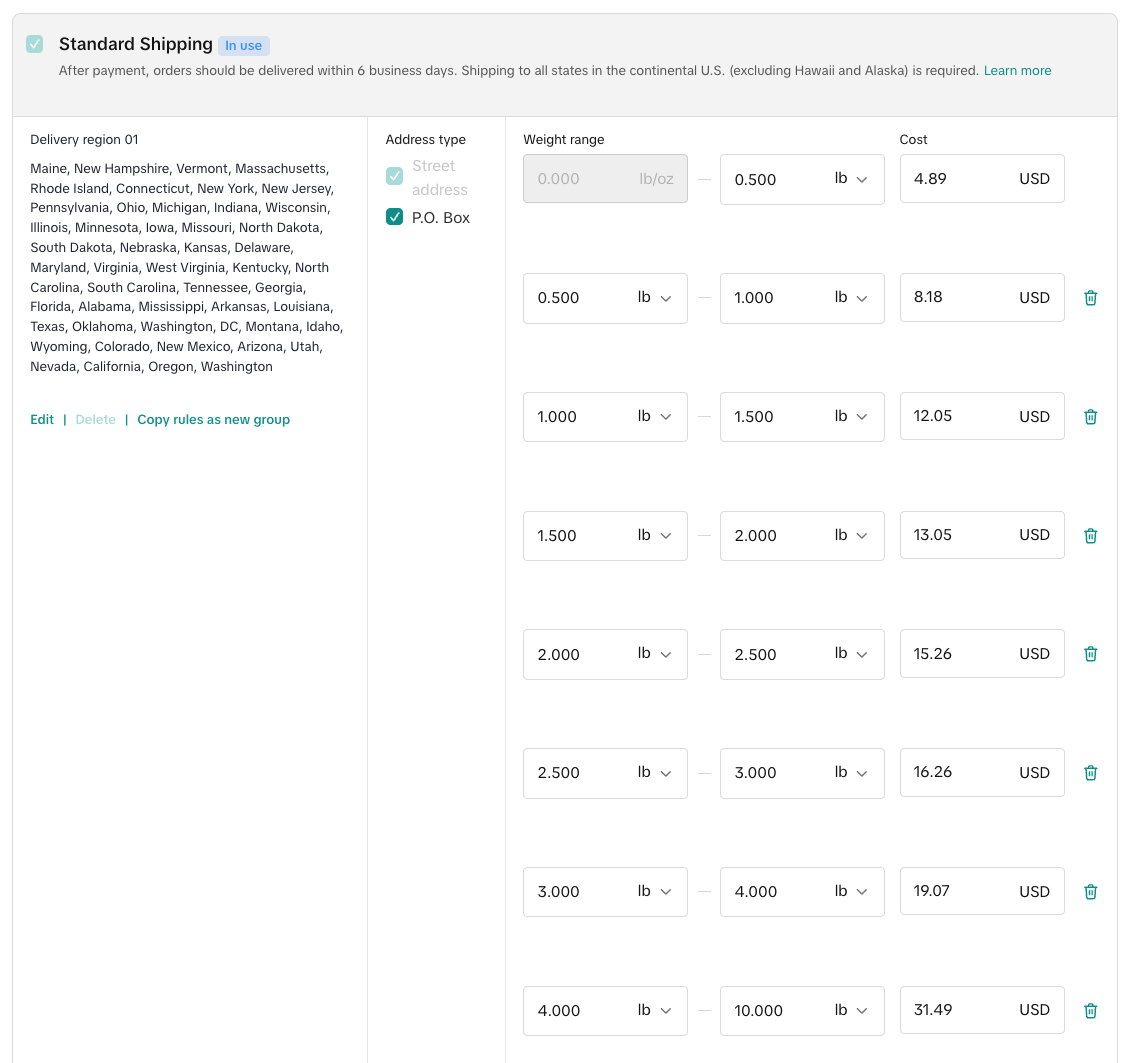Screen dimensions: 1127x1063
Task: Uncheck the P.O. Box address type
Action: coord(395,217)
